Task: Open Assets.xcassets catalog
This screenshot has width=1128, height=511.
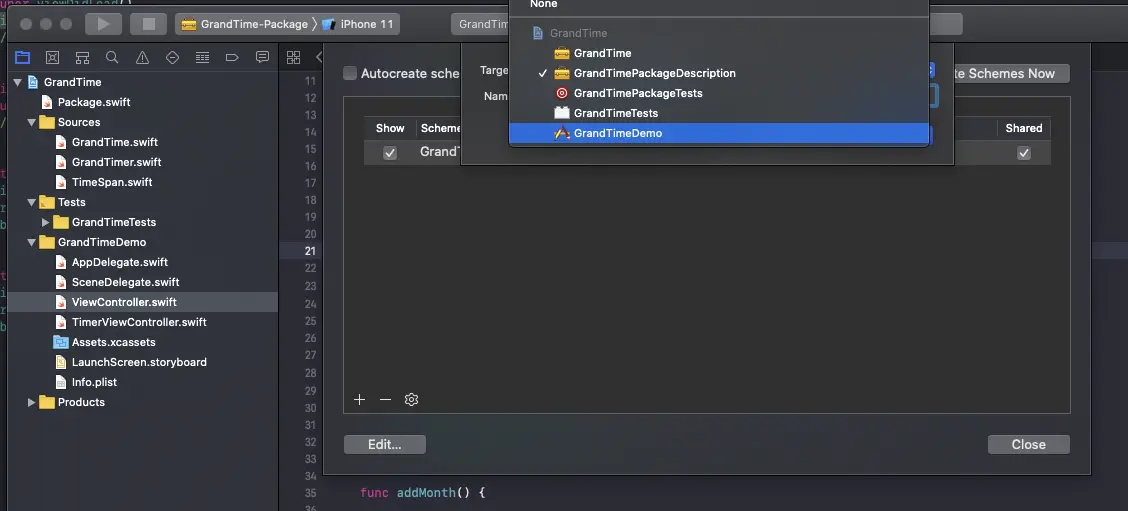Action: tap(113, 343)
